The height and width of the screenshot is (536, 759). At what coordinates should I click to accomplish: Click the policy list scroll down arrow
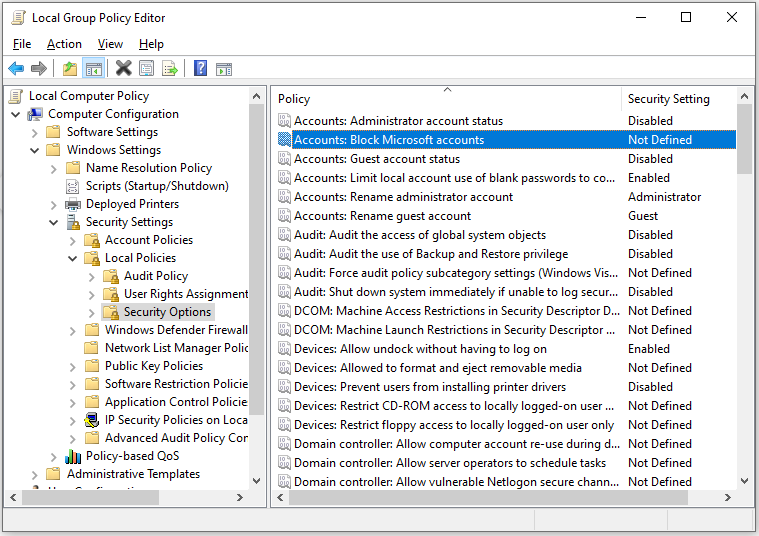pyautogui.click(x=744, y=481)
